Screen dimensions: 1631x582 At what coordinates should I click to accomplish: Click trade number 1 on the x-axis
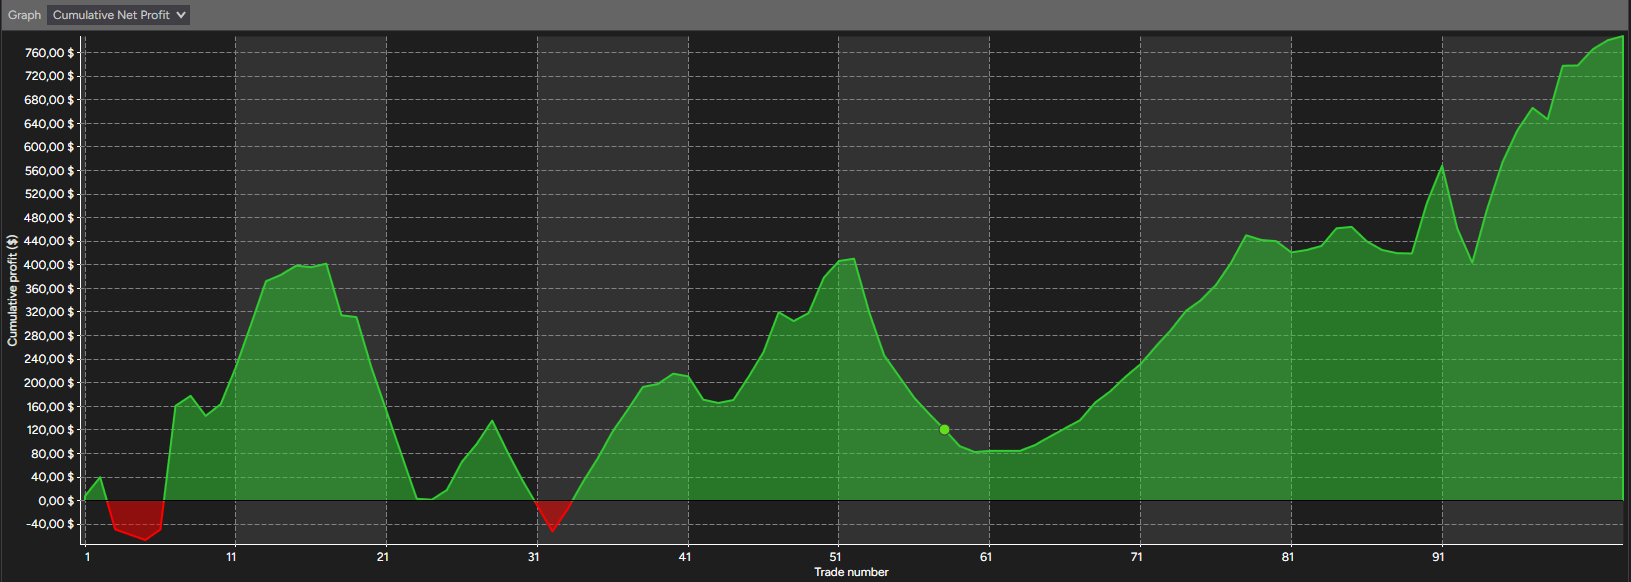click(87, 557)
